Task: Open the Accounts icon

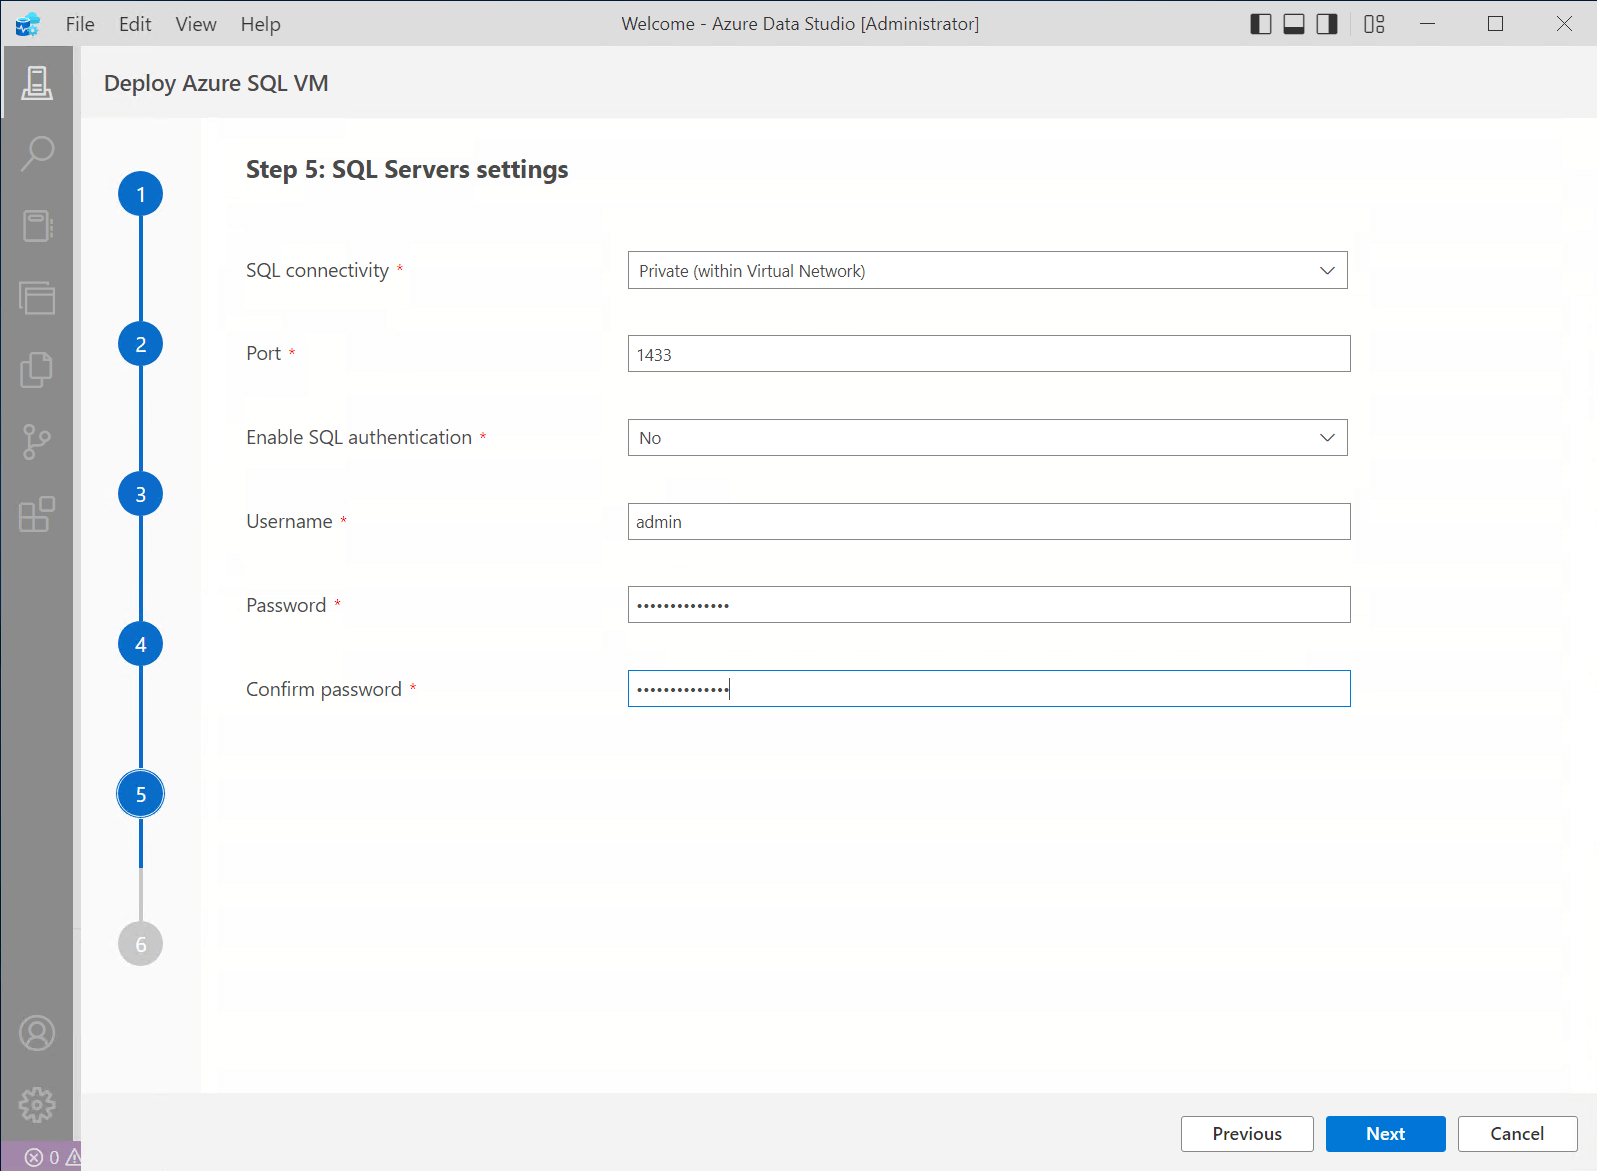Action: (37, 1033)
